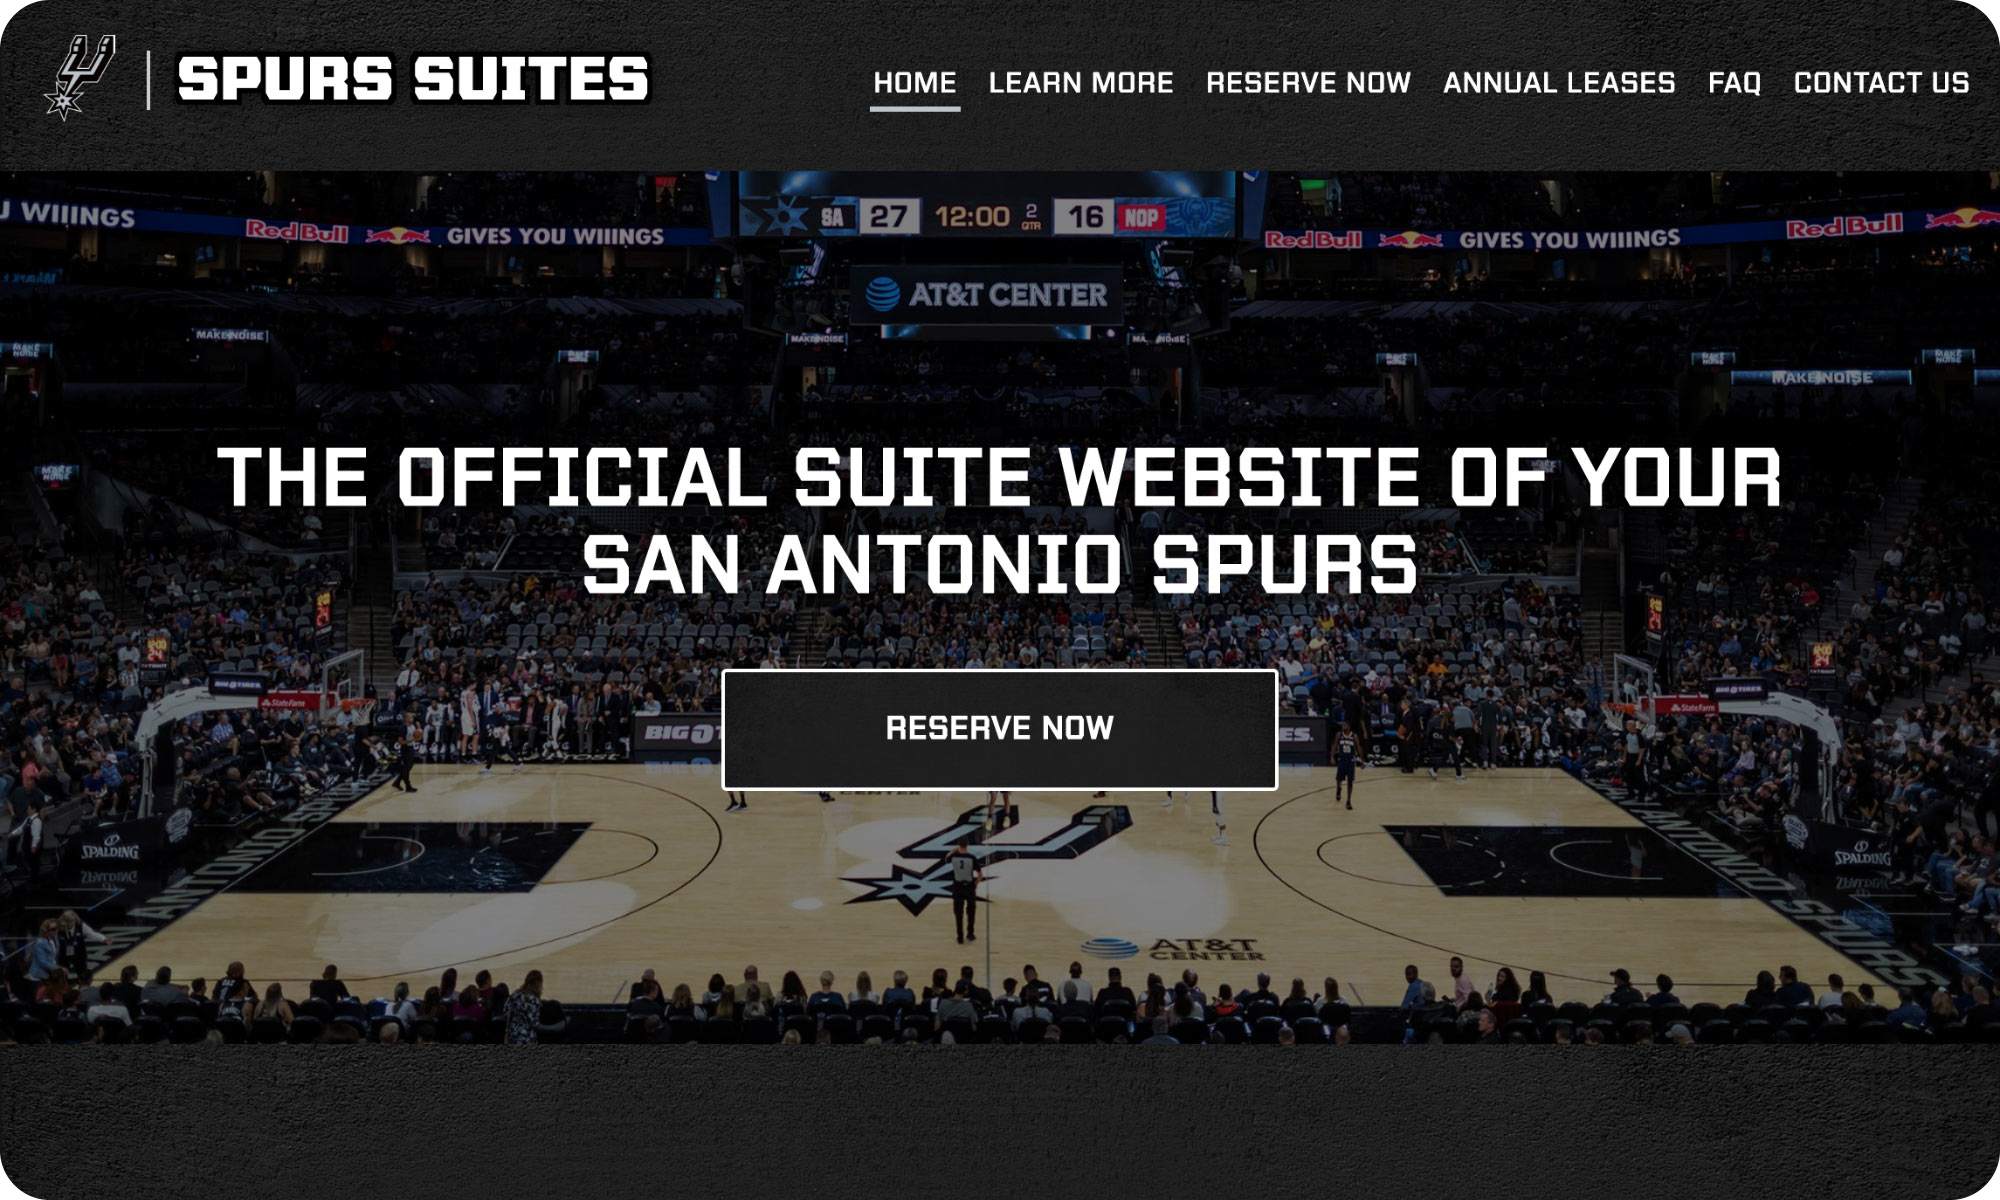The width and height of the screenshot is (2000, 1200).
Task: Navigate to the FAQ page
Action: click(x=1734, y=83)
